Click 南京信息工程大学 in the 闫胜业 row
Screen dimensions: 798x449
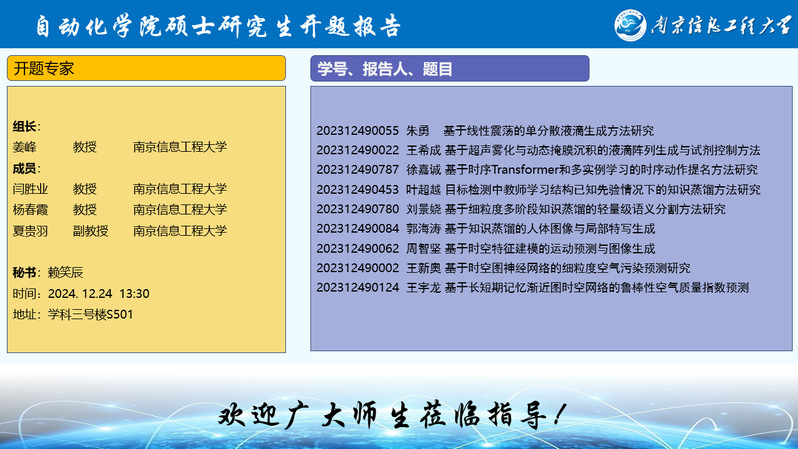pyautogui.click(x=180, y=189)
